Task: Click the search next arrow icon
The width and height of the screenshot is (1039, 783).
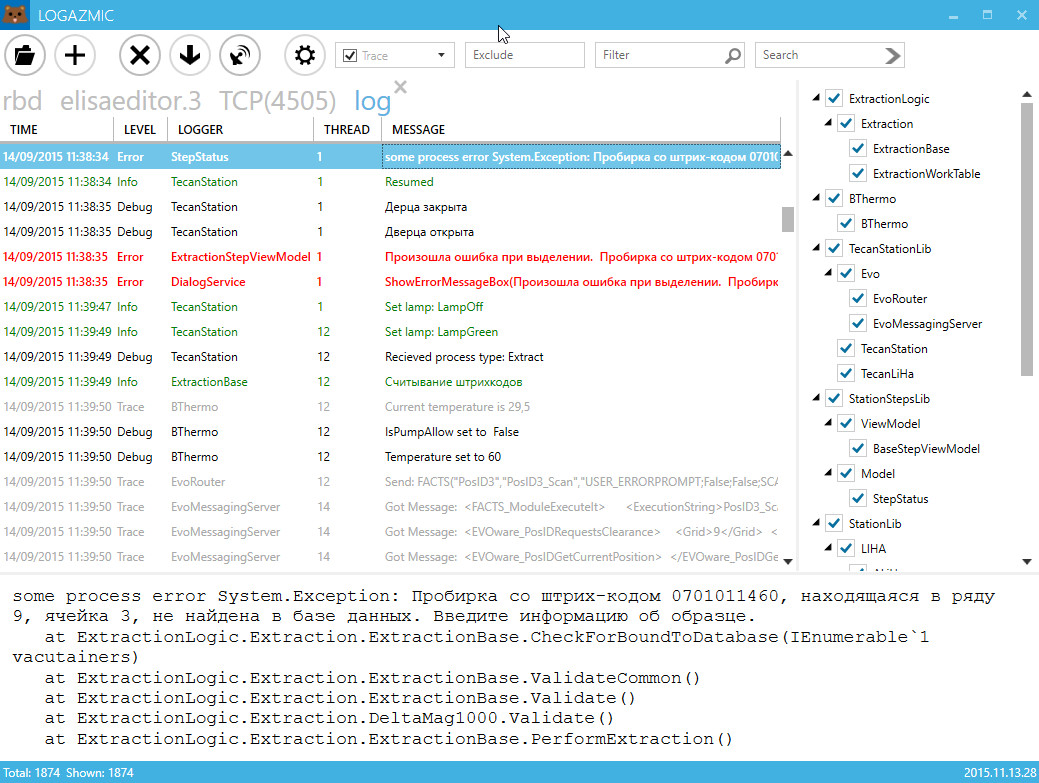Action: [893, 56]
